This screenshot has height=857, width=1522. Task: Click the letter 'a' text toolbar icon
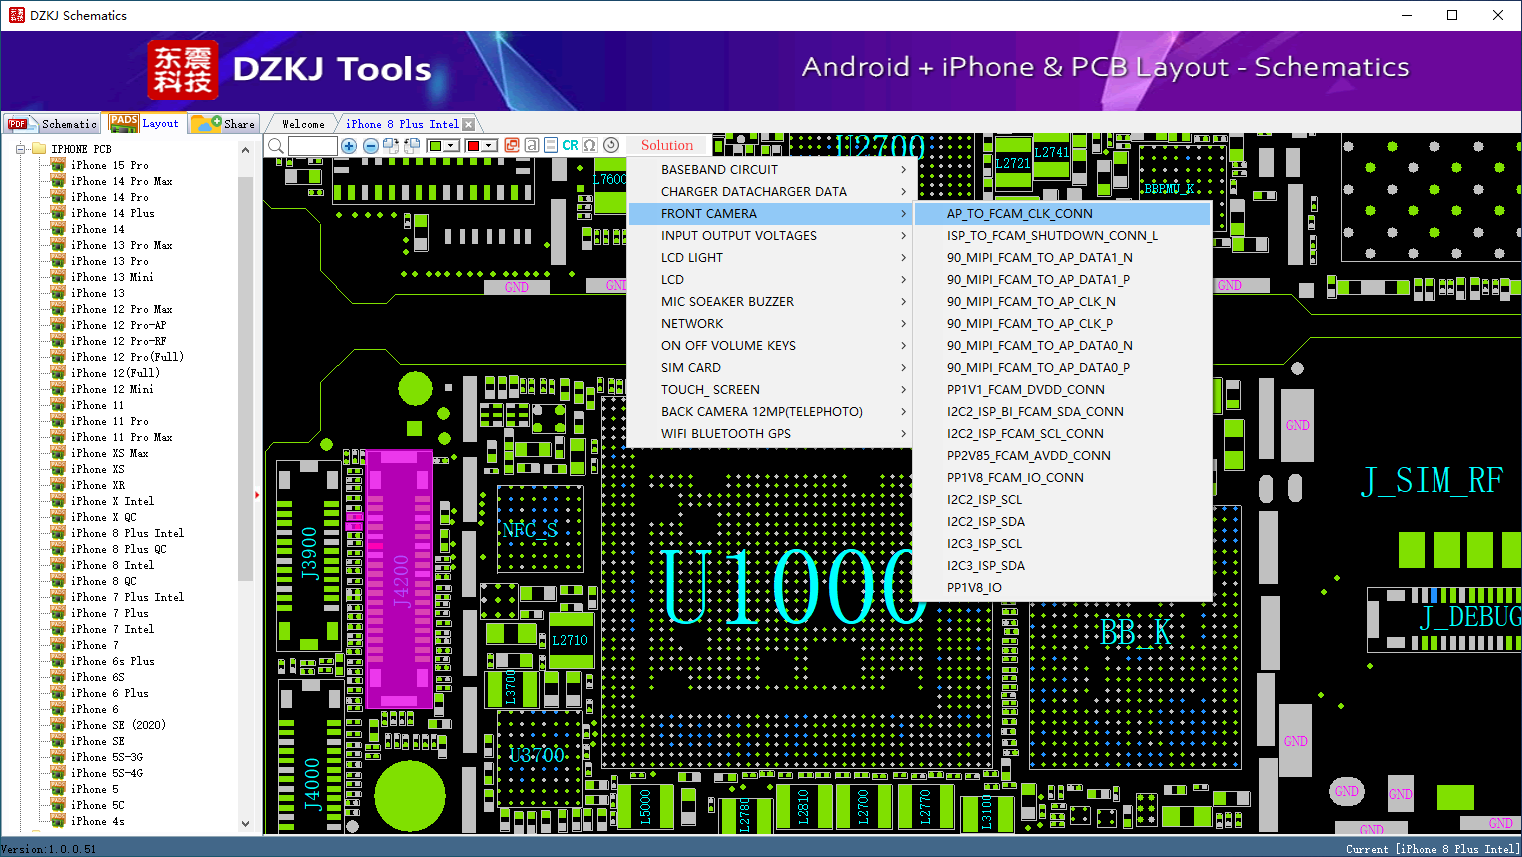(x=532, y=146)
